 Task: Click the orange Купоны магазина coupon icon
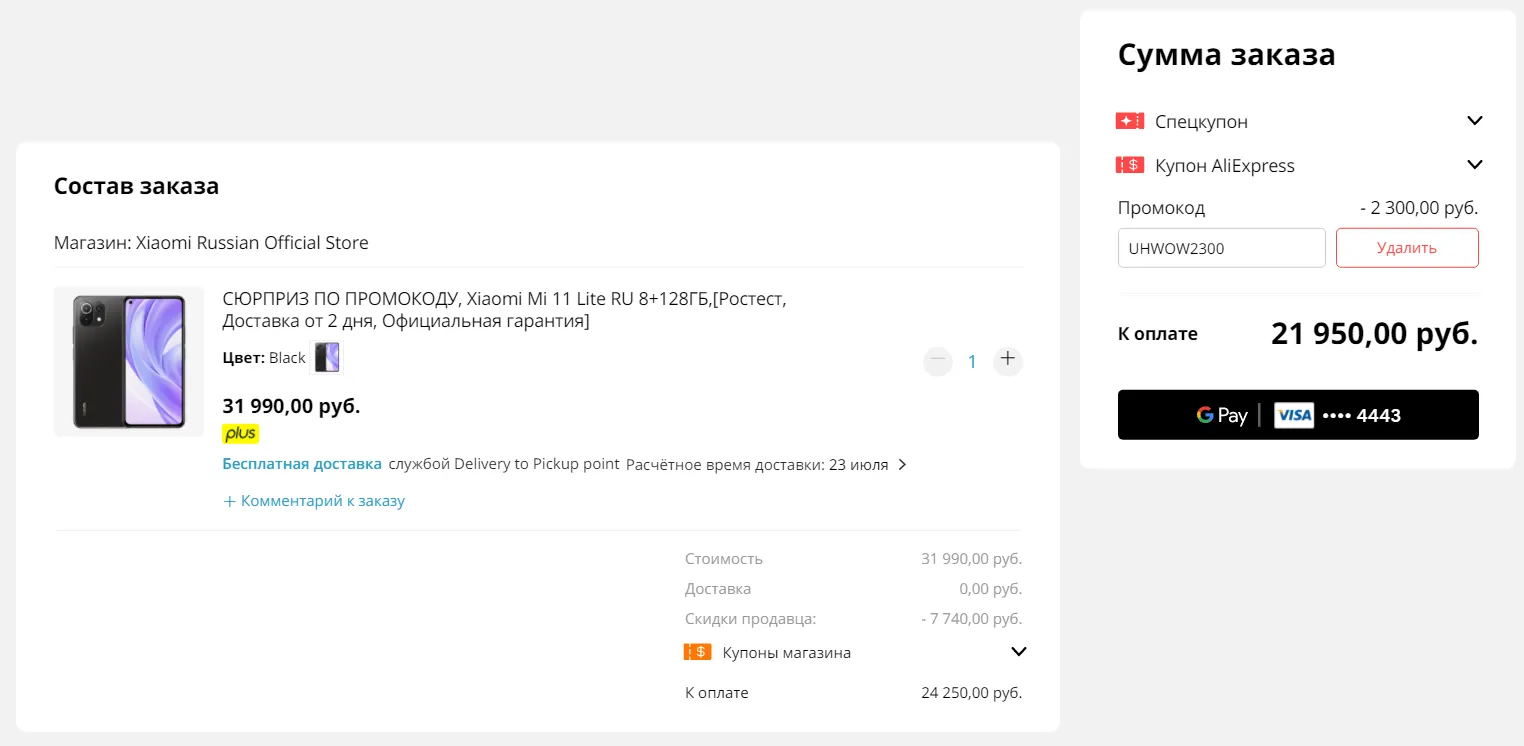point(697,652)
